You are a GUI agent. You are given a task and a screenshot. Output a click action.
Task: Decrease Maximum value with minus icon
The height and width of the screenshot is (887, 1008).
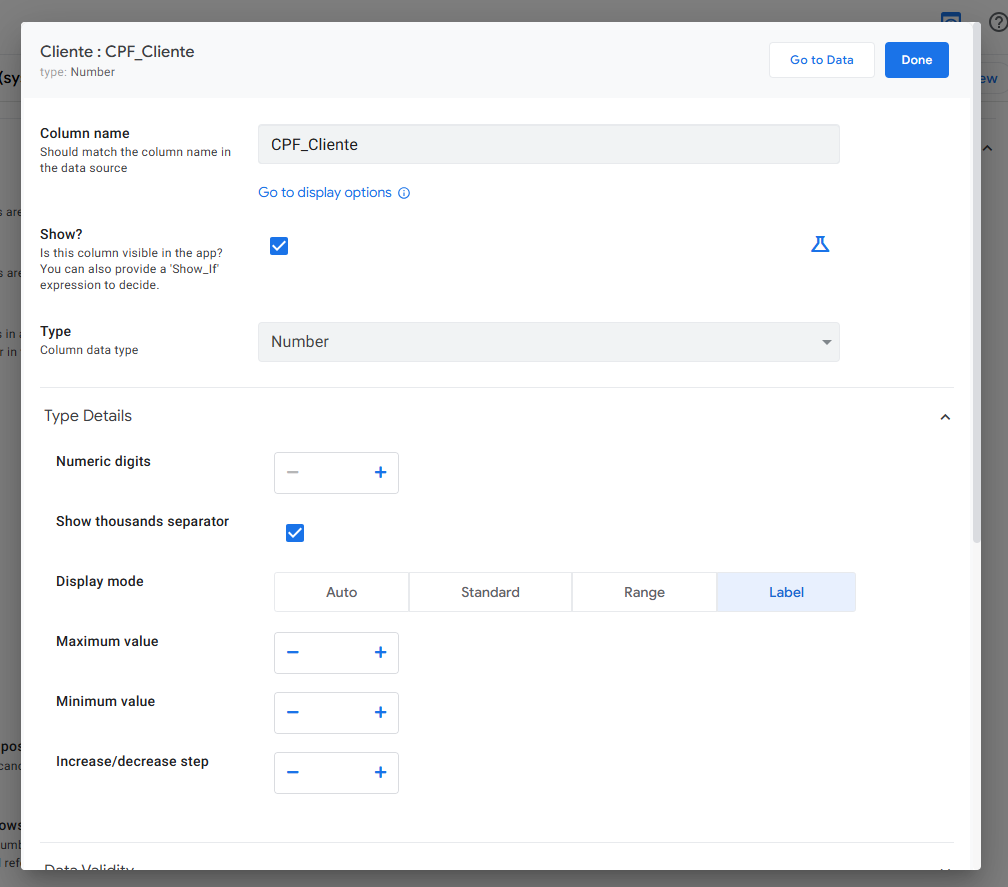pos(293,653)
